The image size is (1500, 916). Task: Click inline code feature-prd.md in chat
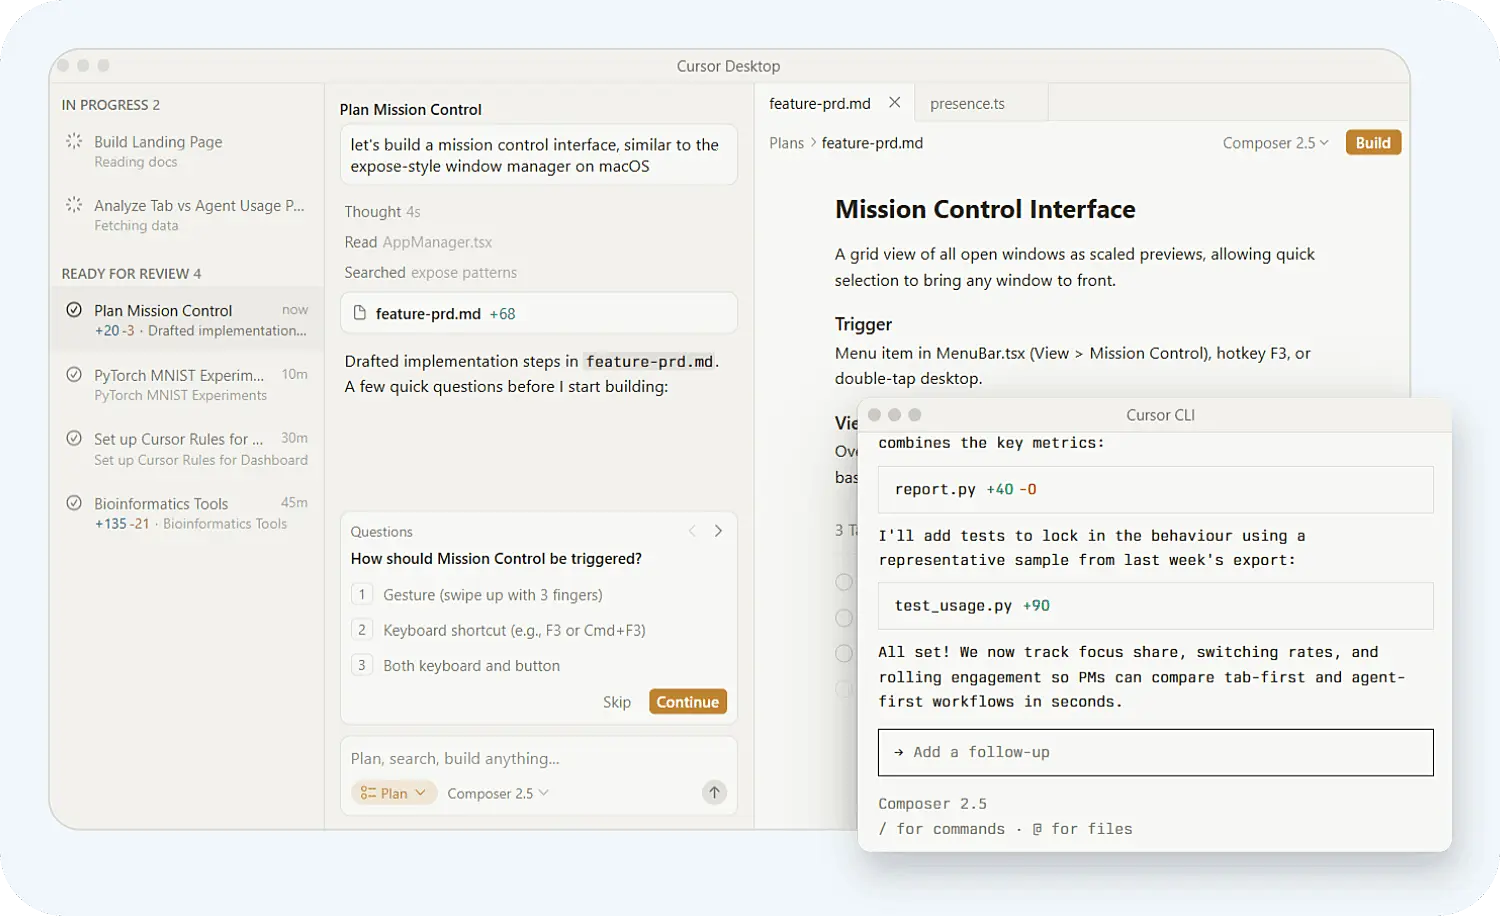[x=649, y=361]
